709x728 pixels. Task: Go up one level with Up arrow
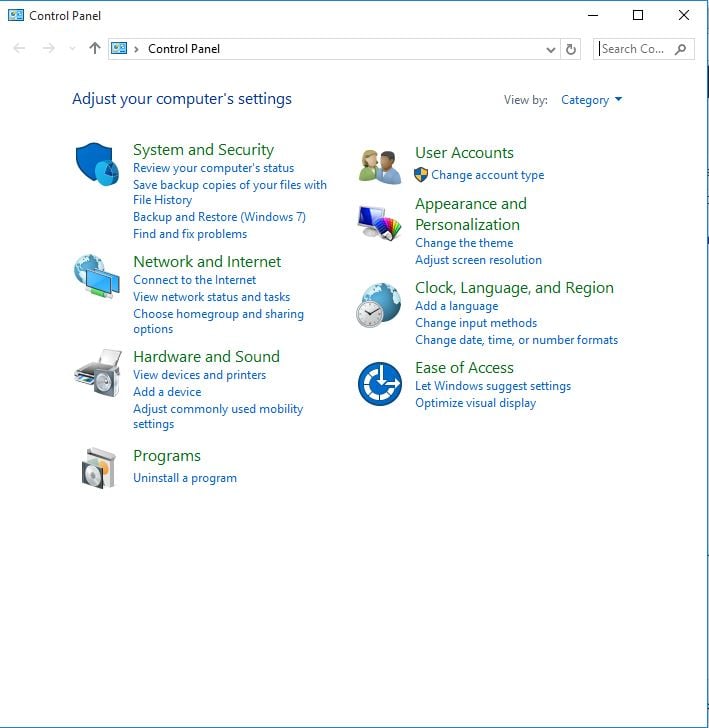[95, 48]
